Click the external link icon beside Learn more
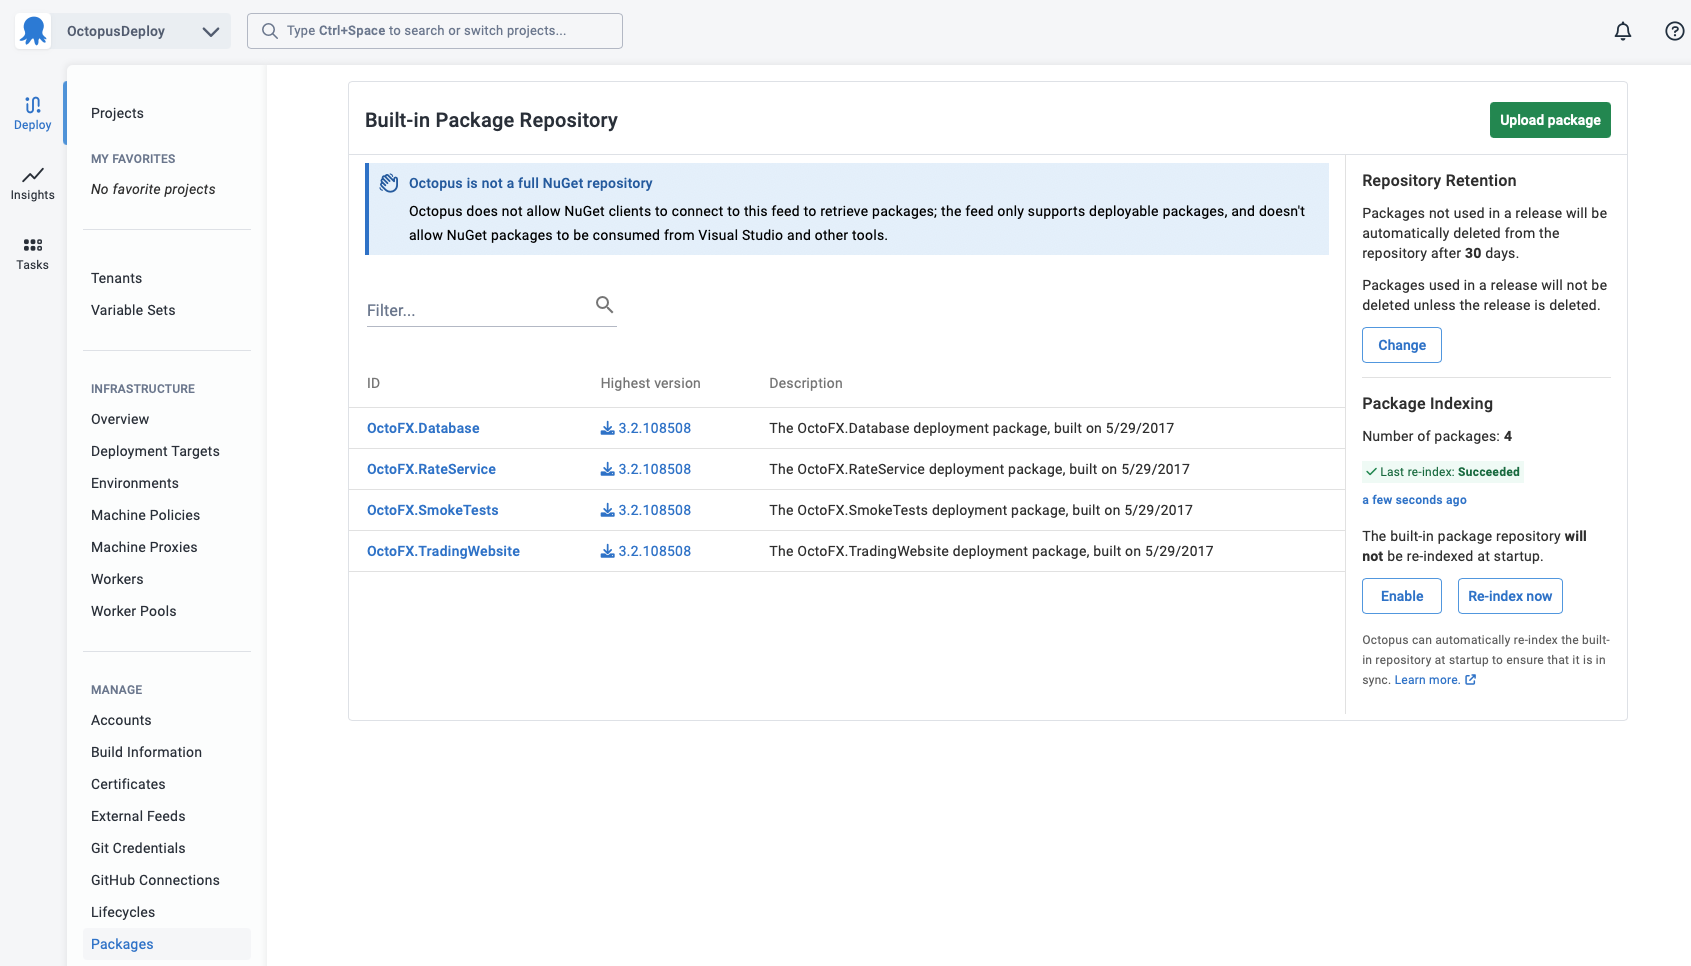This screenshot has height=966, width=1691. [x=1471, y=680]
